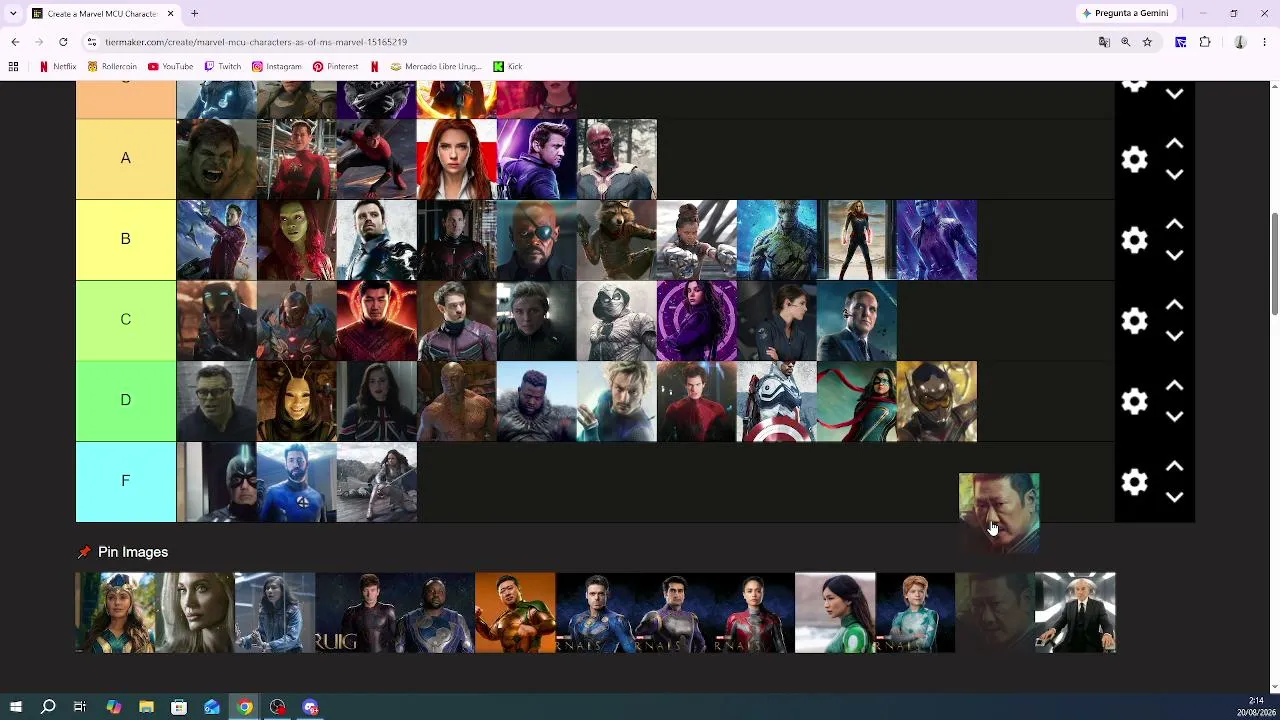This screenshot has width=1280, height=720.
Task: Select the Moon Knight image in tier C
Action: pyautogui.click(x=617, y=321)
